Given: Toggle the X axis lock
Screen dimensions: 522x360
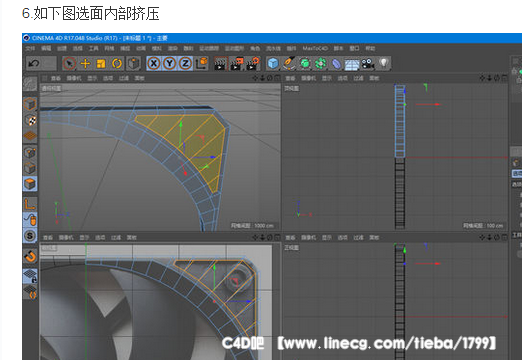Looking at the screenshot, I should coord(154,63).
